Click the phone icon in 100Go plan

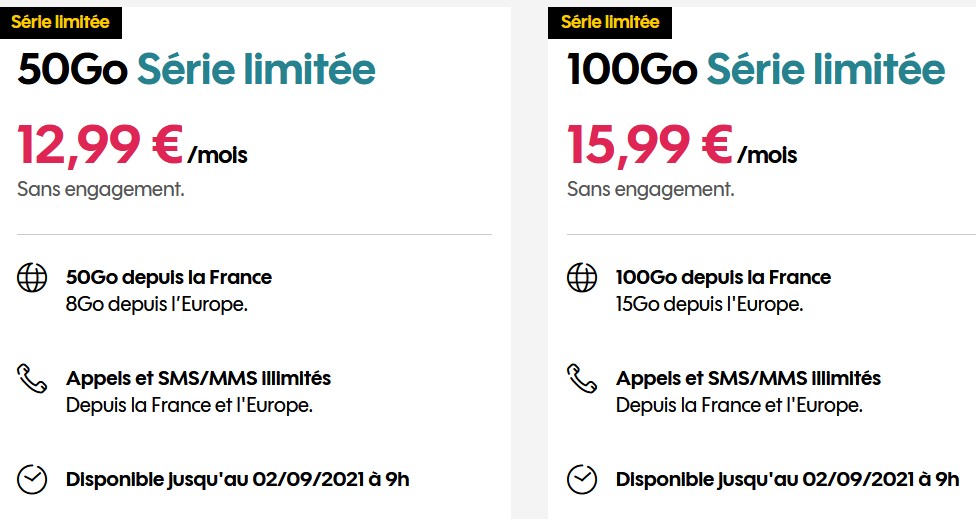pos(582,378)
